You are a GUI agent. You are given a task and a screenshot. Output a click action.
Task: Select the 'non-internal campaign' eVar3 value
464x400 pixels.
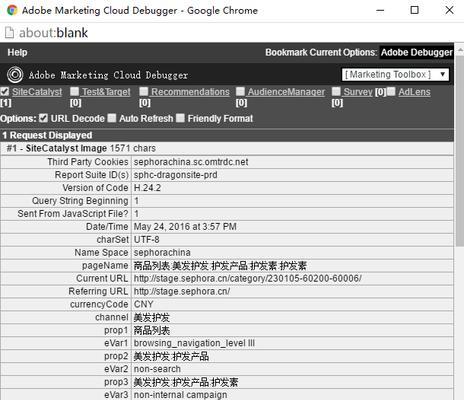coord(180,395)
